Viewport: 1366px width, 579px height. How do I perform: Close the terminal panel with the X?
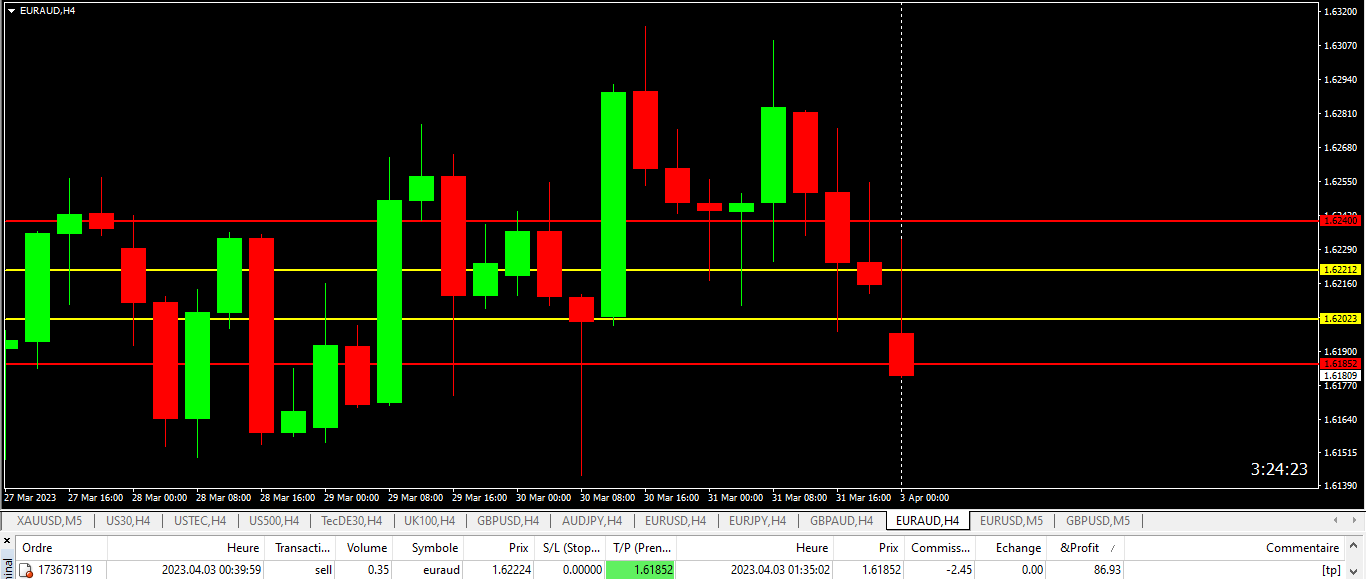click(7, 541)
